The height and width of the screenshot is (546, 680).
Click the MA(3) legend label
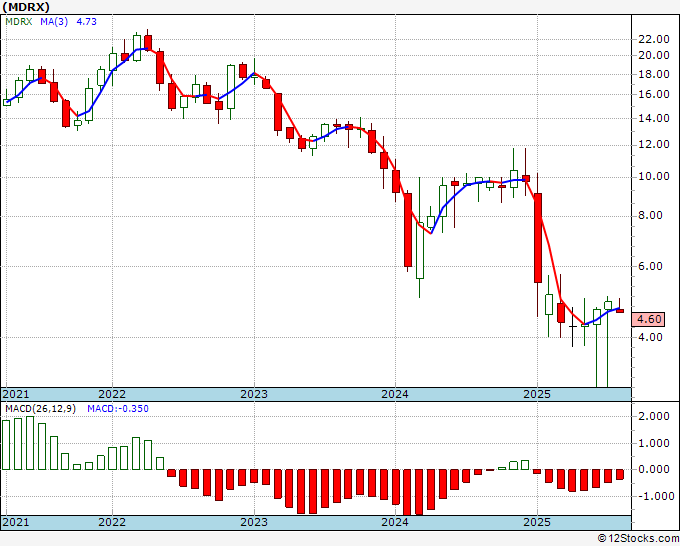coord(54,22)
